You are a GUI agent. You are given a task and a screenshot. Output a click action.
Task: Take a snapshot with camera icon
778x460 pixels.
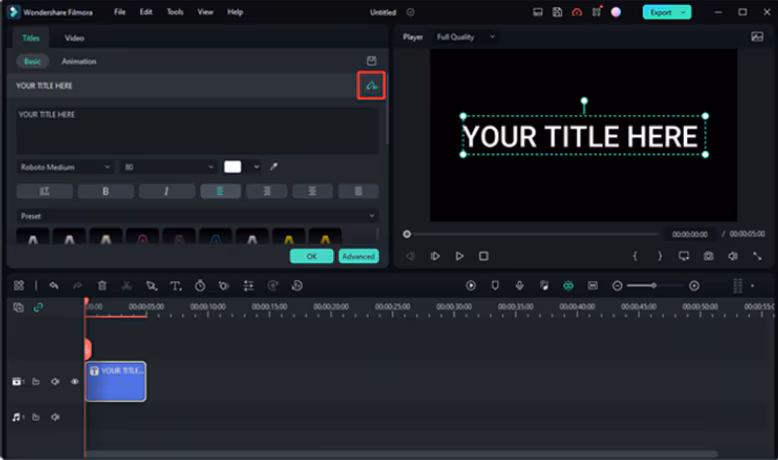coord(709,256)
